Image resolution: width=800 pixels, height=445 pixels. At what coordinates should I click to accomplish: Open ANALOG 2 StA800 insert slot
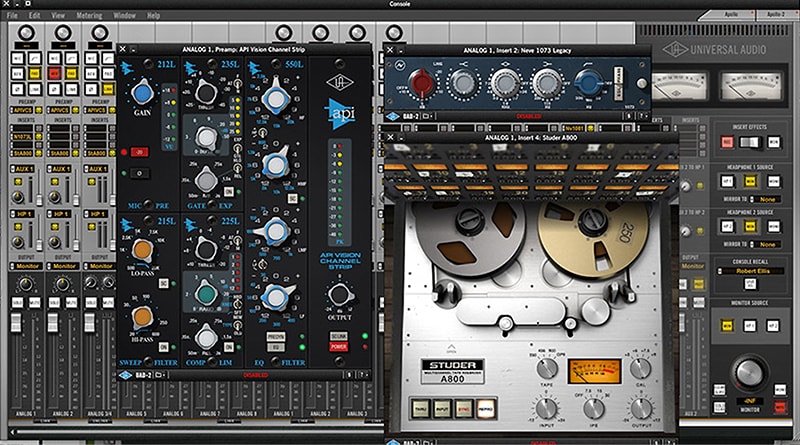click(x=59, y=153)
